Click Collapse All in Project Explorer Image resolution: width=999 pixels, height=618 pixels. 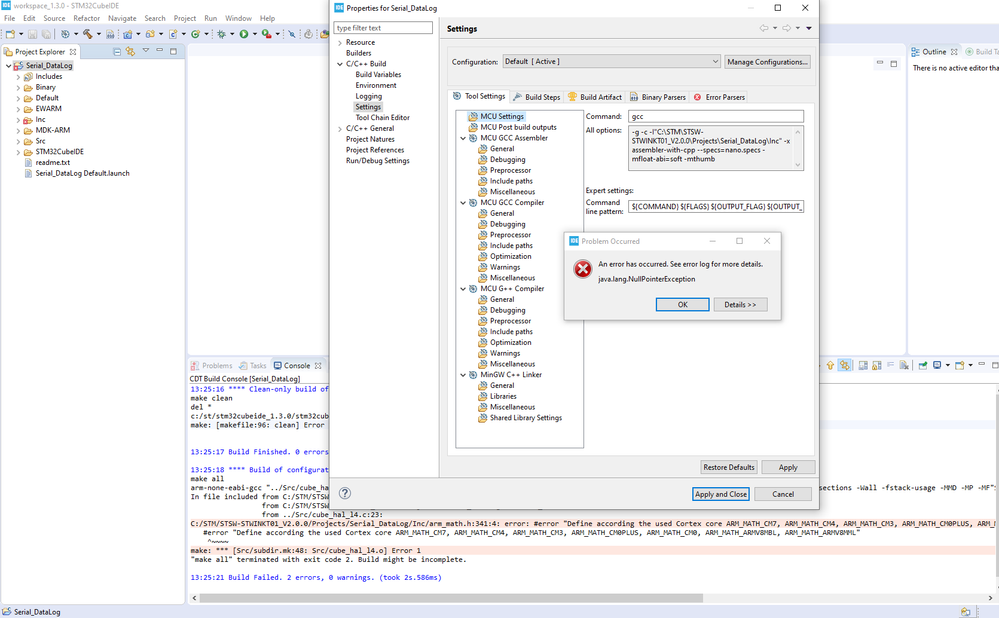click(x=117, y=52)
